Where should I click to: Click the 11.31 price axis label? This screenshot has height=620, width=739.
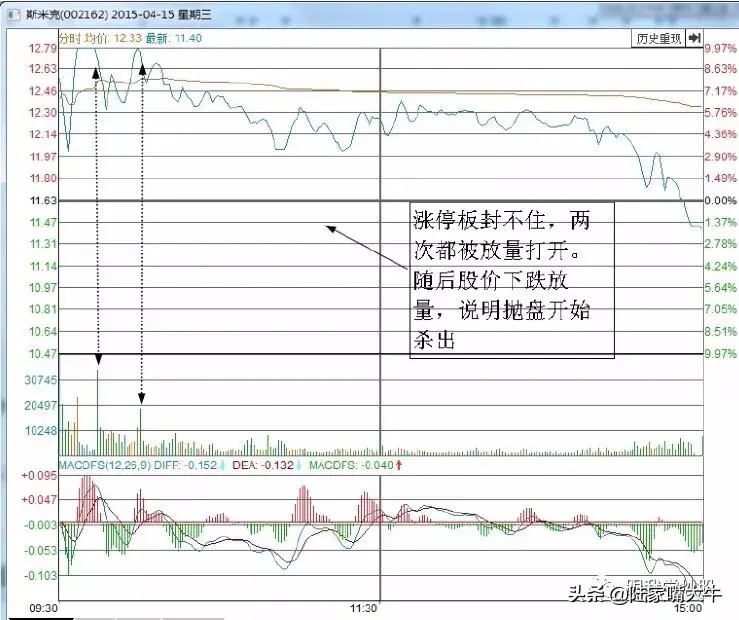pos(43,244)
